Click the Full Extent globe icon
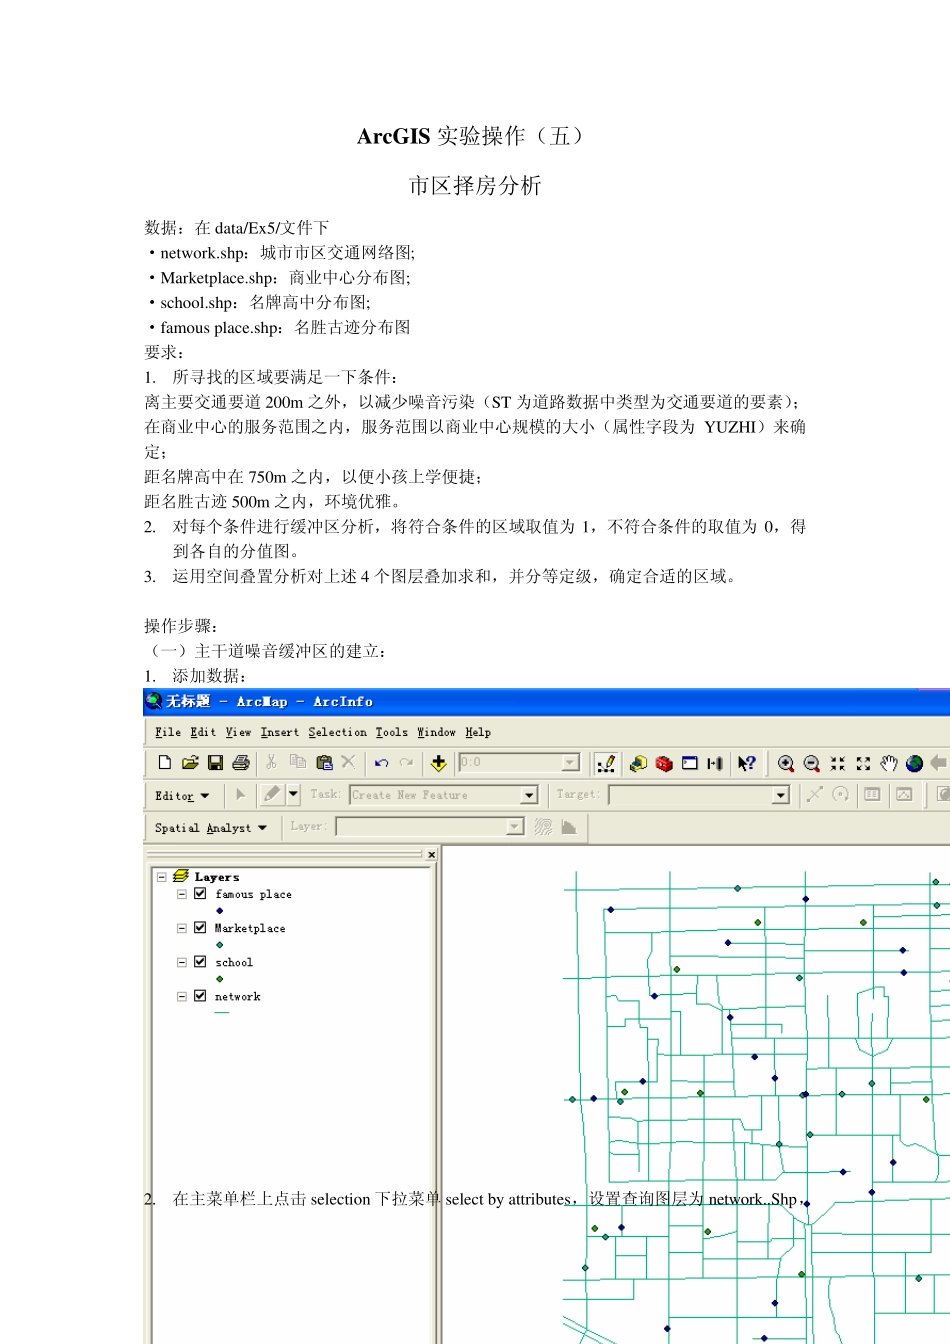The width and height of the screenshot is (950, 1344). [x=914, y=764]
